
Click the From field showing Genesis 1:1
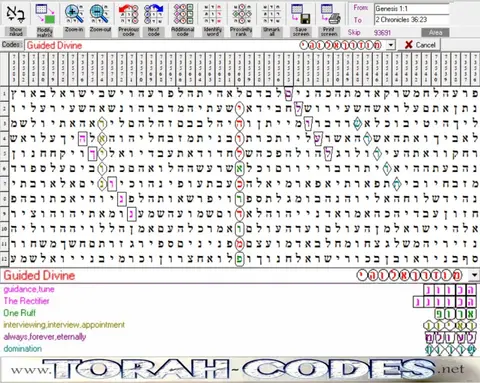(x=411, y=9)
